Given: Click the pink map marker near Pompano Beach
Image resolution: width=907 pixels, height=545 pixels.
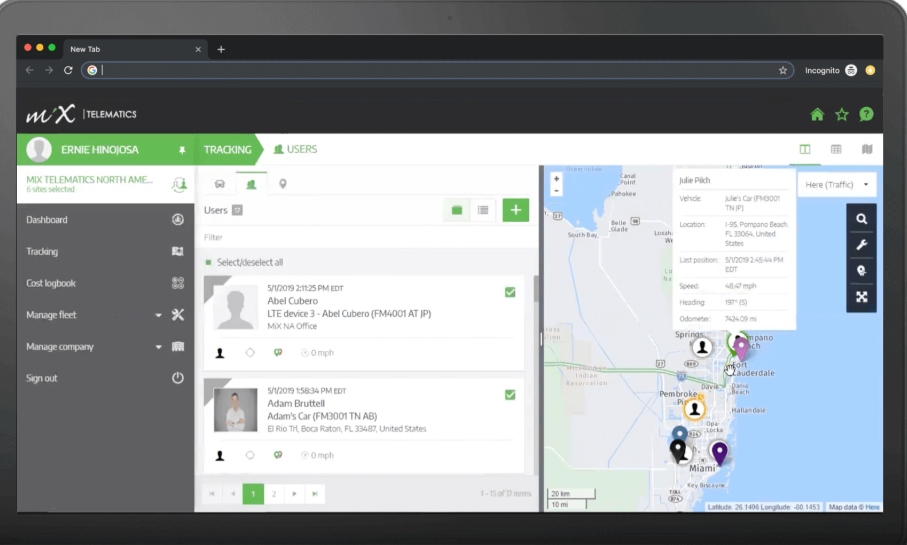Looking at the screenshot, I should [x=740, y=349].
